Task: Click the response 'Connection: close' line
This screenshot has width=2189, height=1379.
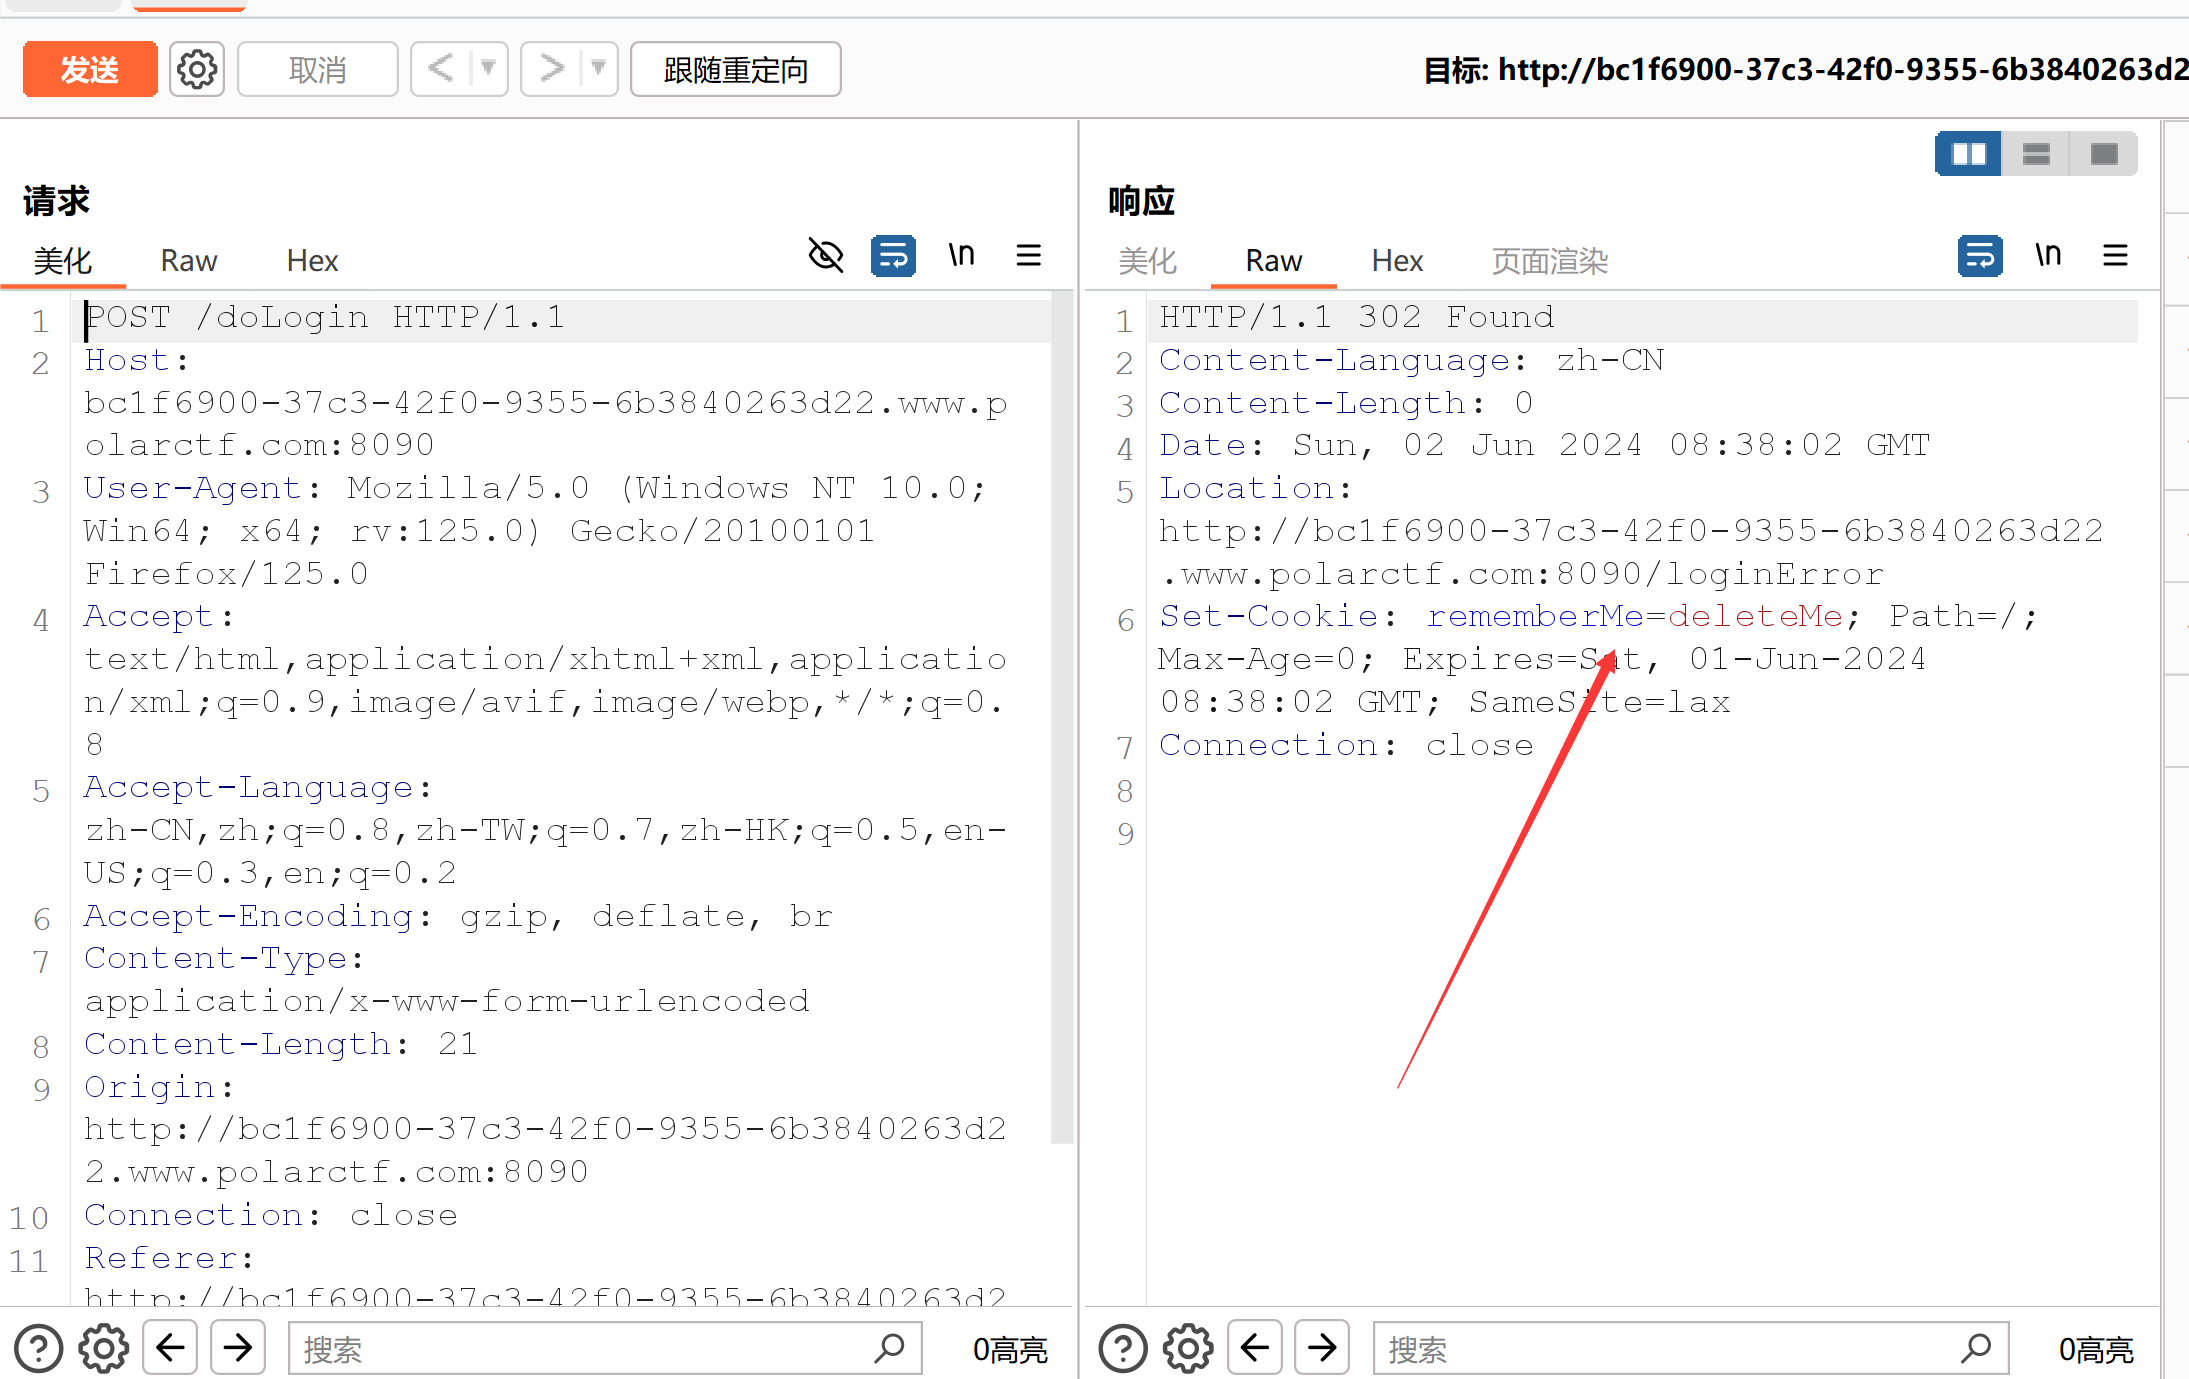Action: click(1346, 745)
